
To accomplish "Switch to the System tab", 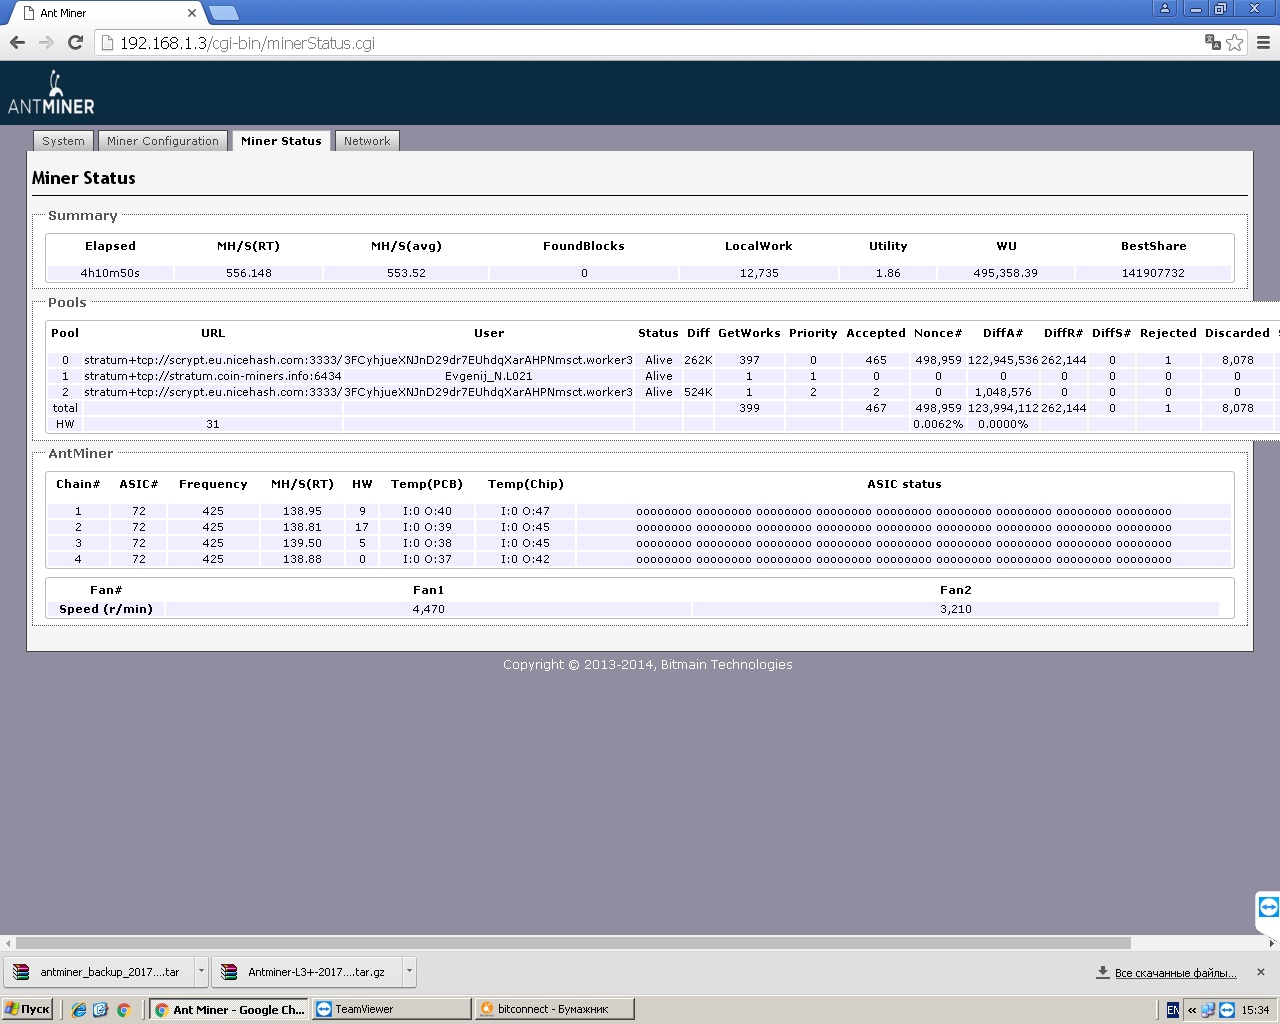I will (63, 141).
